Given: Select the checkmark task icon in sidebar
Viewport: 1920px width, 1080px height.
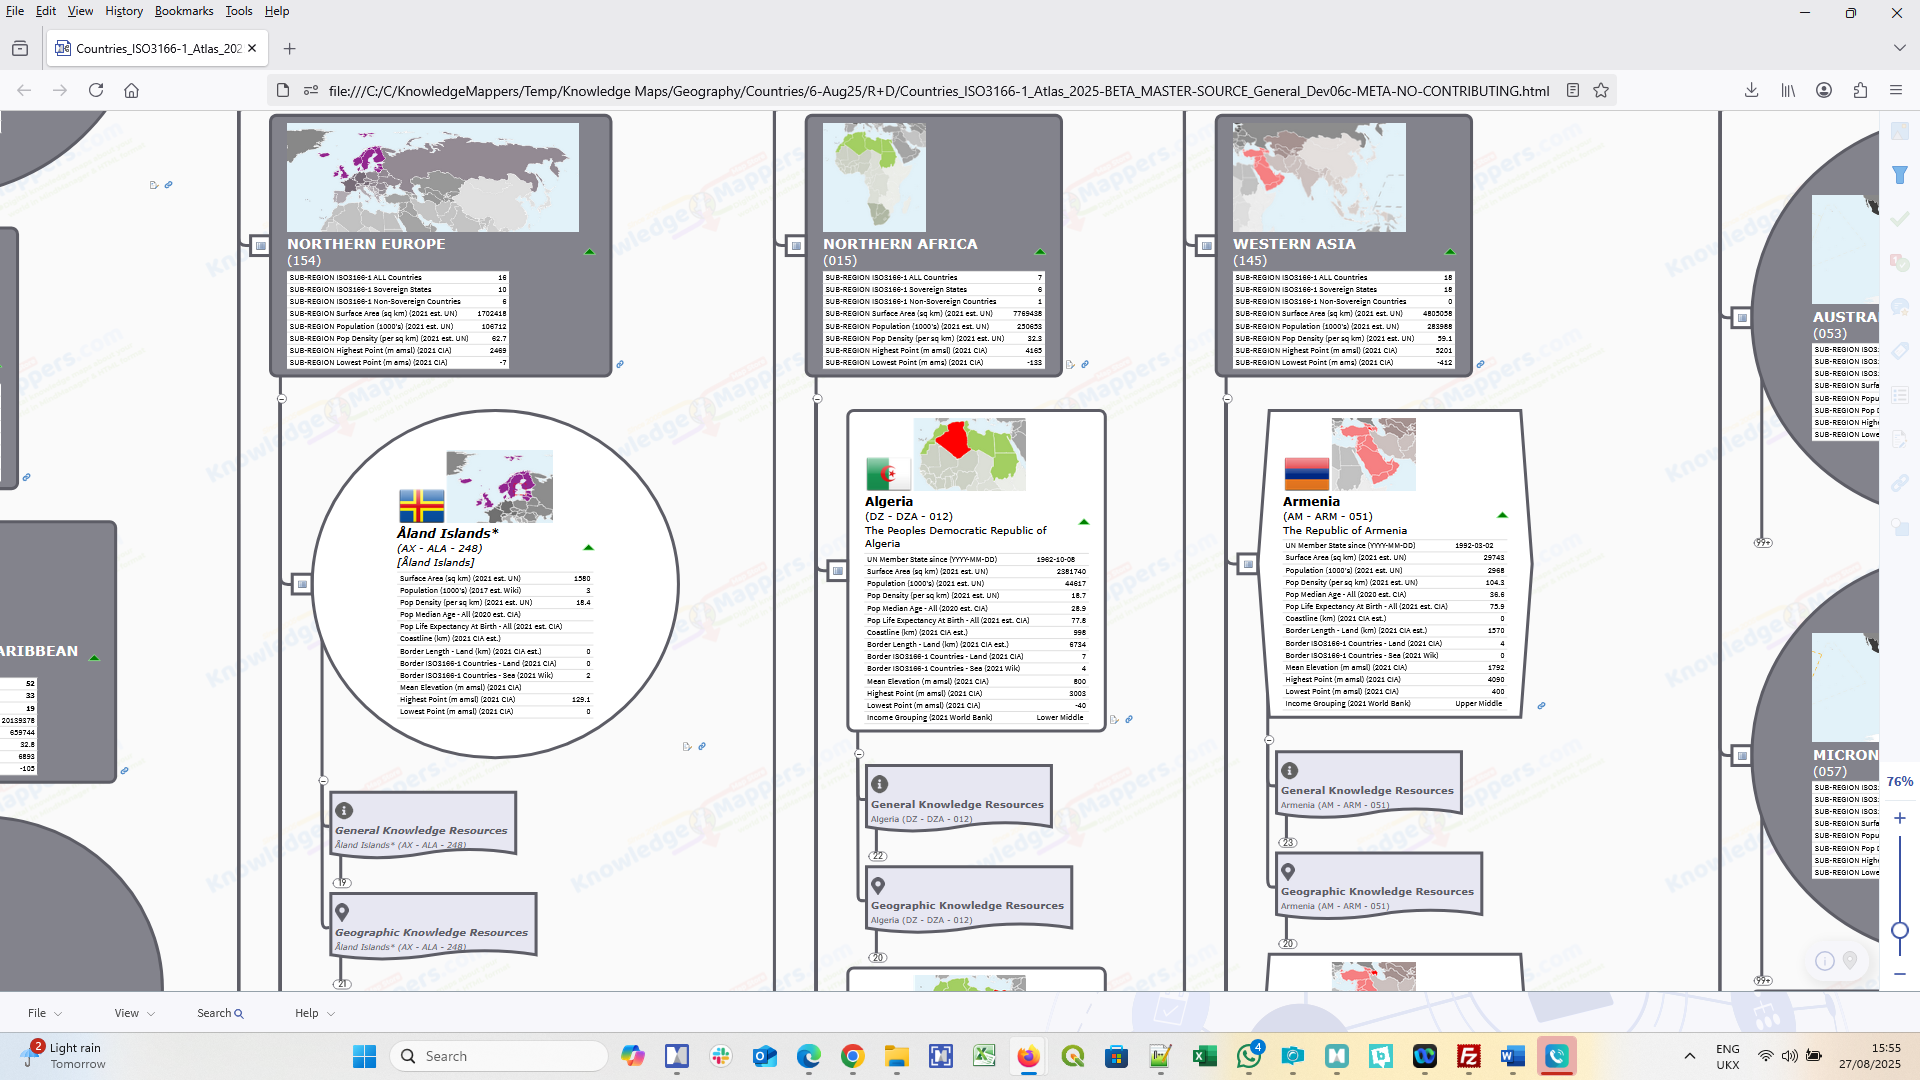Looking at the screenshot, I should [1900, 219].
